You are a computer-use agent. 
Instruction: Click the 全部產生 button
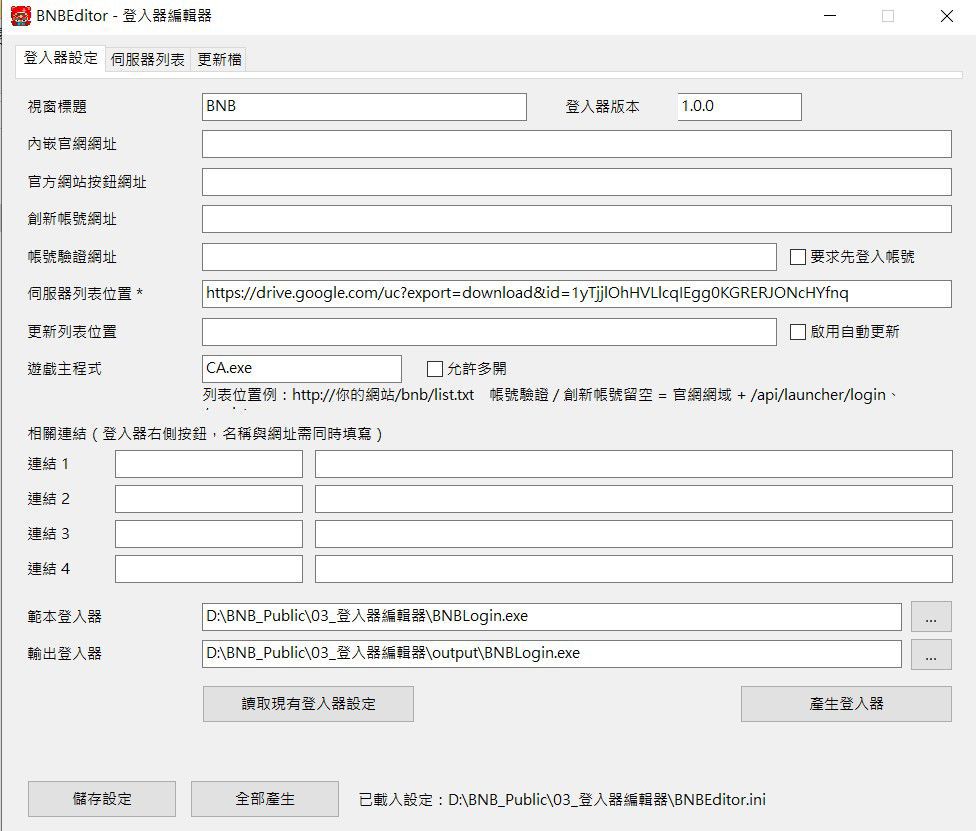pyautogui.click(x=265, y=799)
